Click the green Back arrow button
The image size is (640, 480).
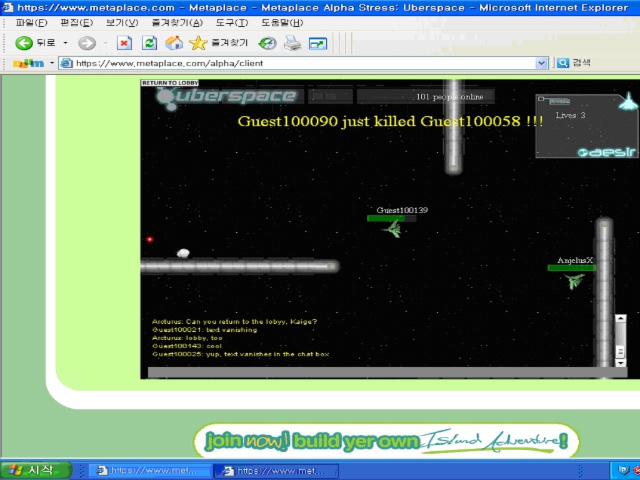pyautogui.click(x=24, y=43)
